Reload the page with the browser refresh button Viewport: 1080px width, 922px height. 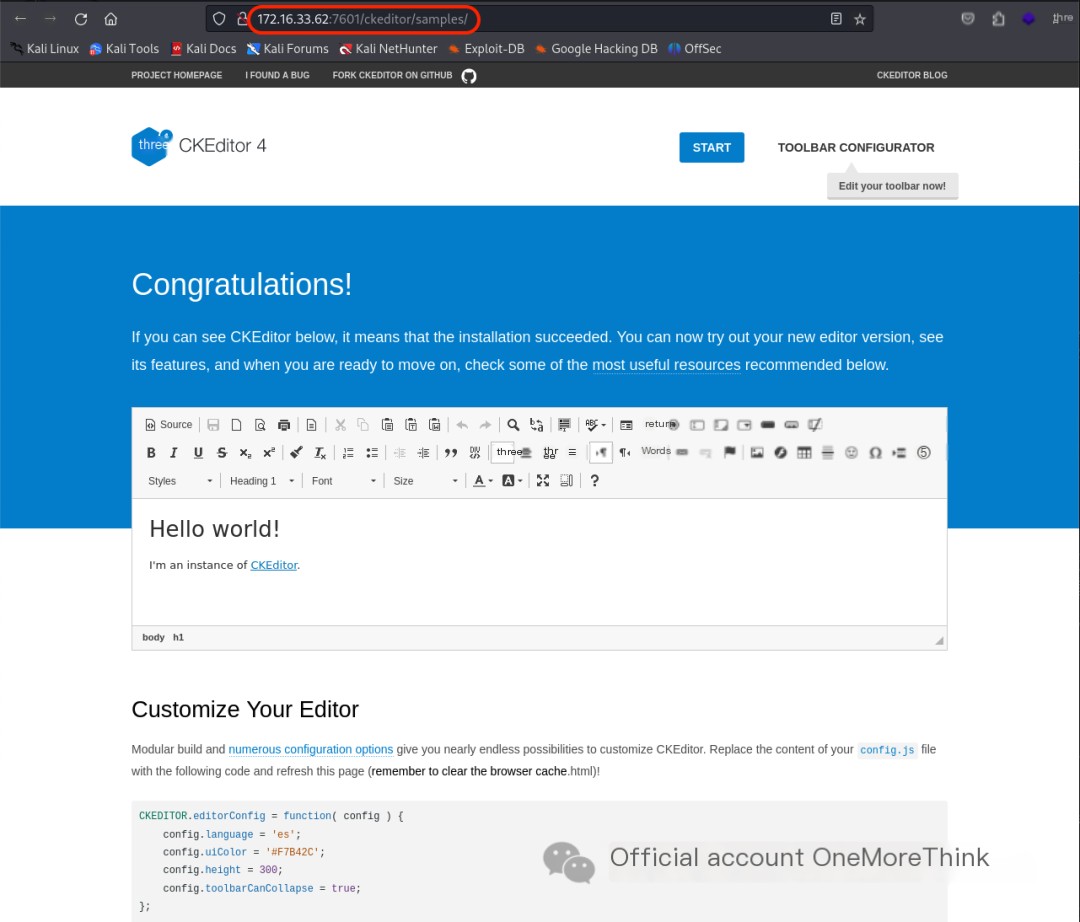81,19
